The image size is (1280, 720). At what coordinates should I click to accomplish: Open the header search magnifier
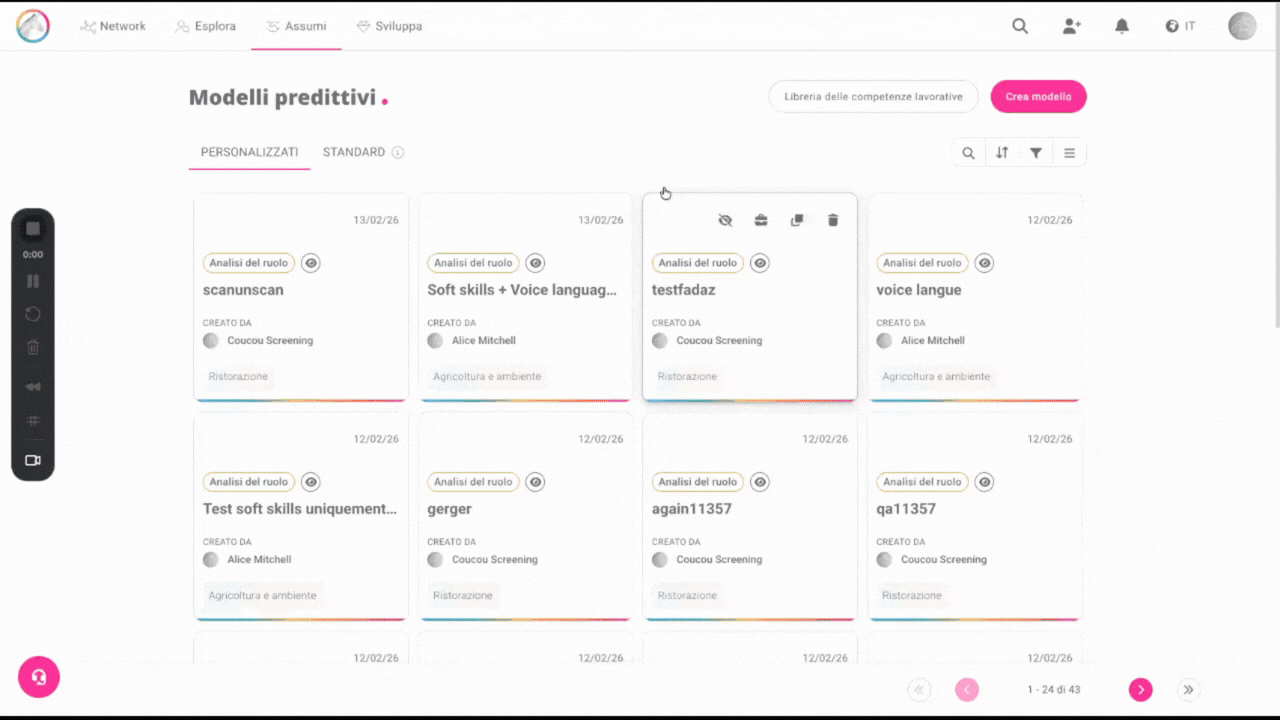click(x=1020, y=26)
